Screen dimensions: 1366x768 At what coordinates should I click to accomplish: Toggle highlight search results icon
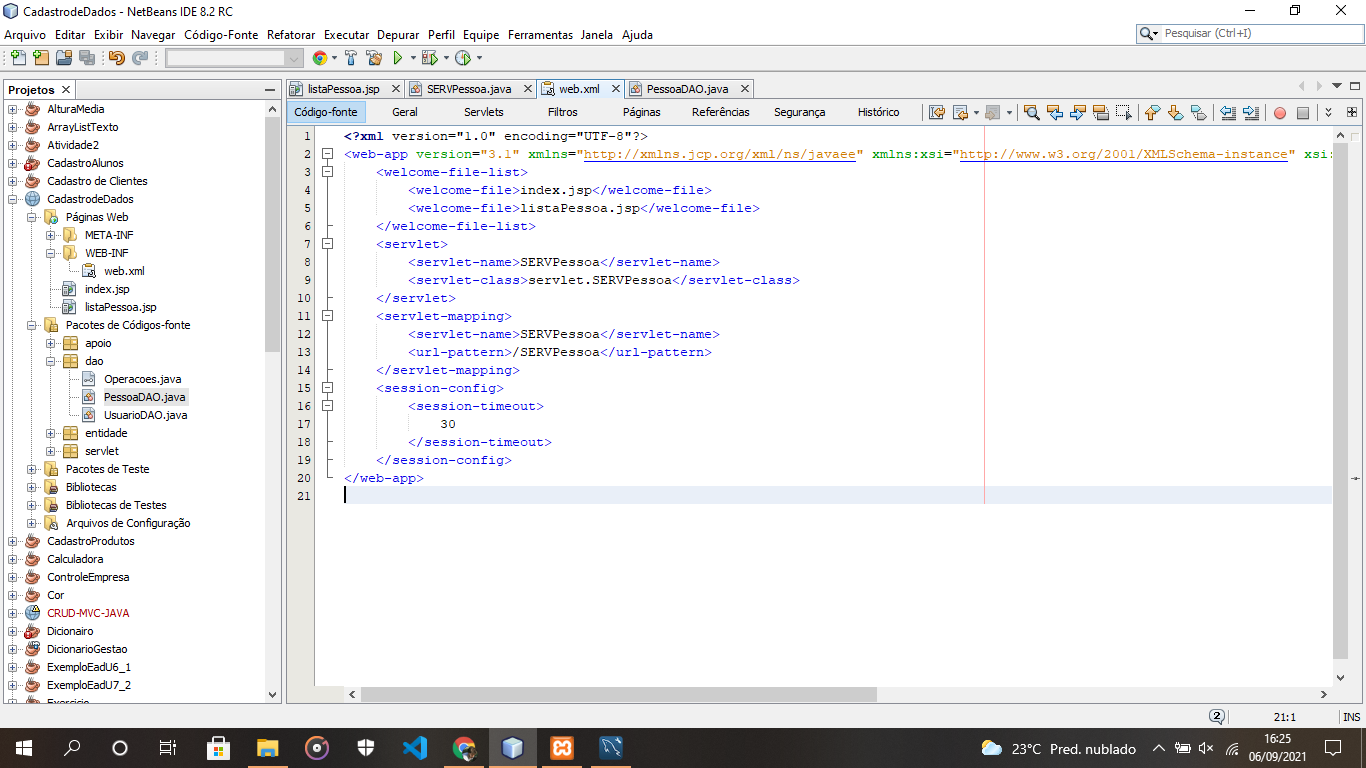click(x=1101, y=113)
